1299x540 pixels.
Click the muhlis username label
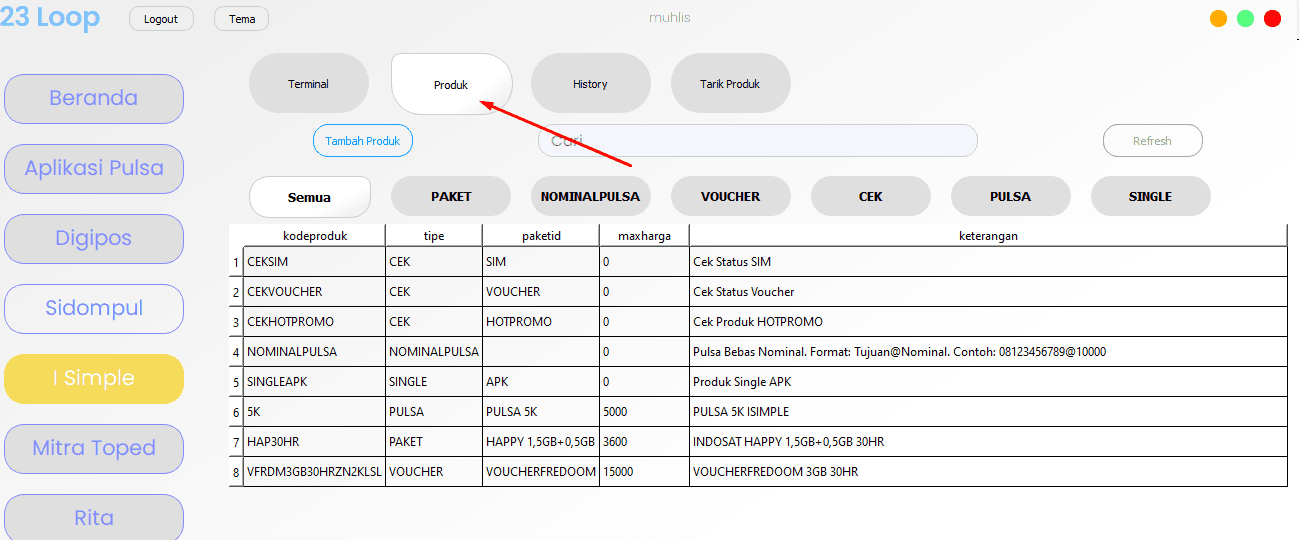pyautogui.click(x=670, y=18)
